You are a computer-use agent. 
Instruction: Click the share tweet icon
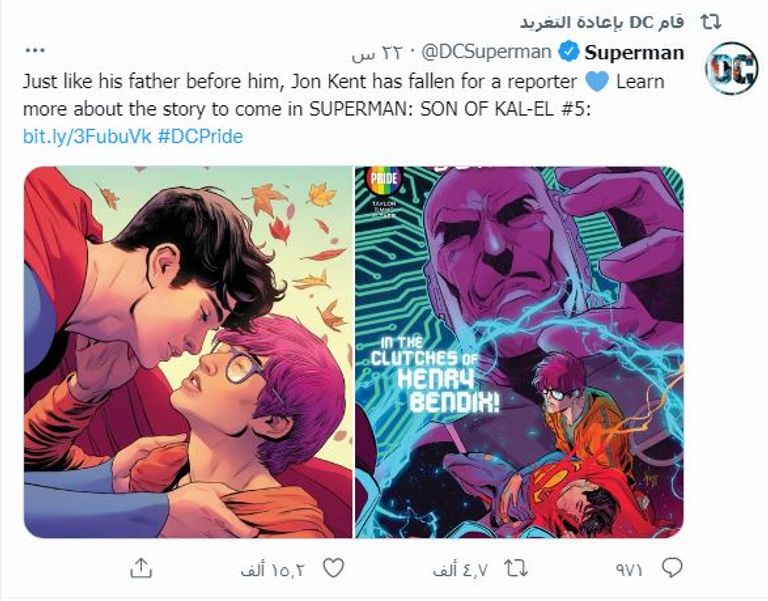coord(142,569)
